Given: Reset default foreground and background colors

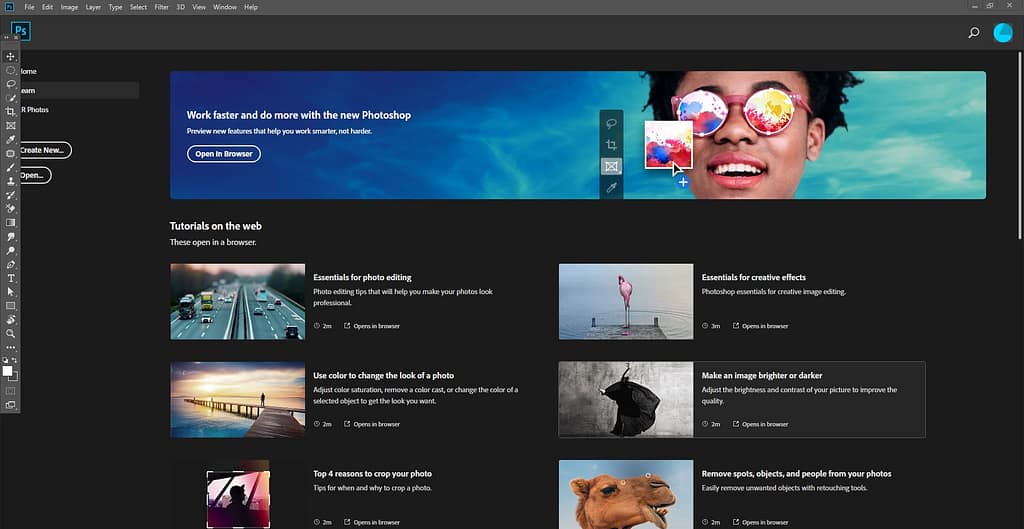Looking at the screenshot, I should tap(5, 360).
